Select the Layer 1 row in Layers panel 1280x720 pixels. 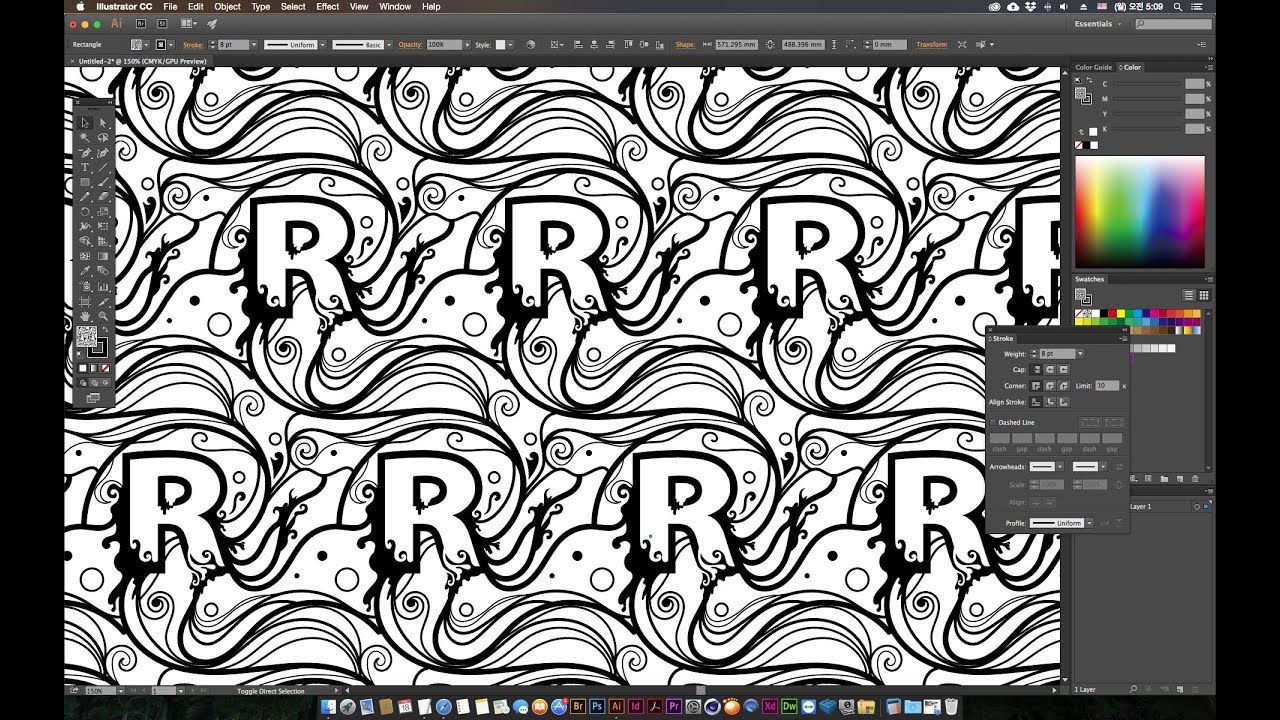pos(1140,507)
